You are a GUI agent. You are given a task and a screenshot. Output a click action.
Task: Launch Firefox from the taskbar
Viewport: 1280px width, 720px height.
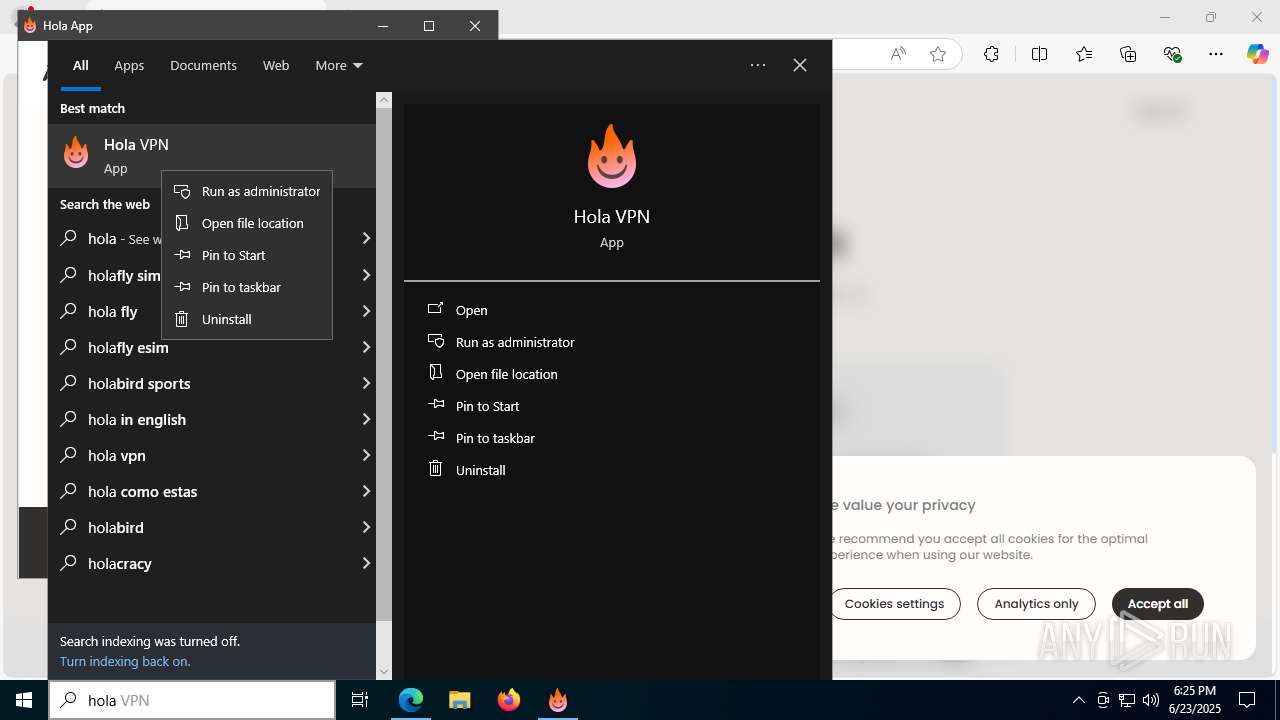pyautogui.click(x=509, y=700)
